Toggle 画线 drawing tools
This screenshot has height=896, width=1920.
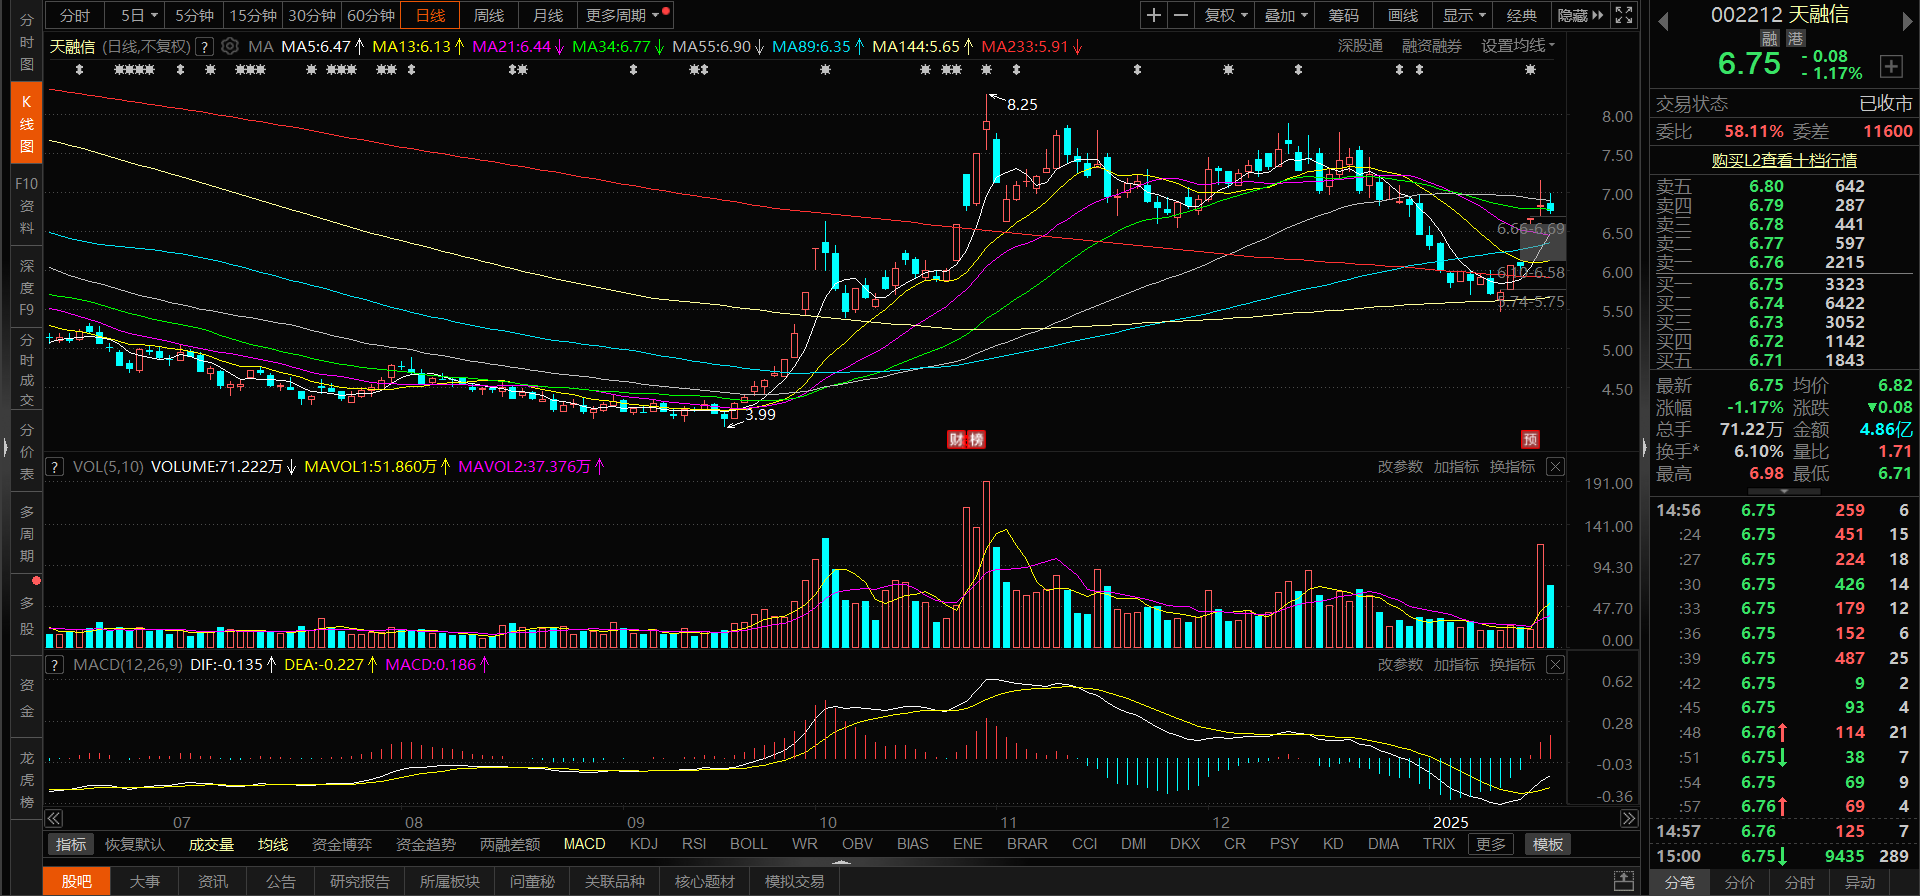tap(1403, 15)
